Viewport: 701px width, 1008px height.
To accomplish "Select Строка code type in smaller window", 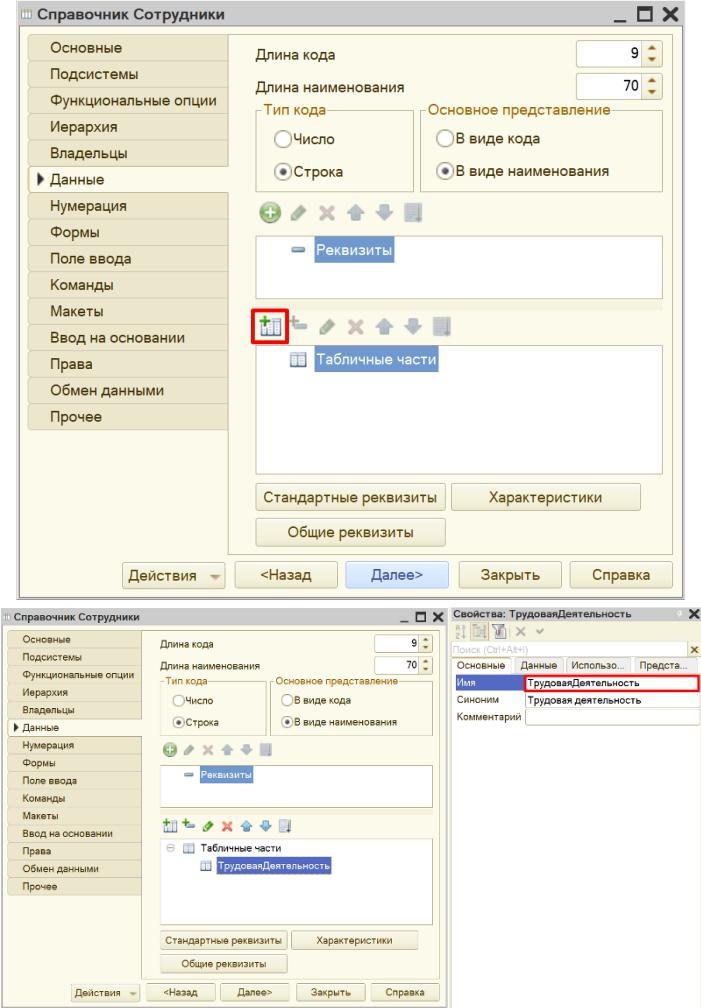I will (179, 723).
